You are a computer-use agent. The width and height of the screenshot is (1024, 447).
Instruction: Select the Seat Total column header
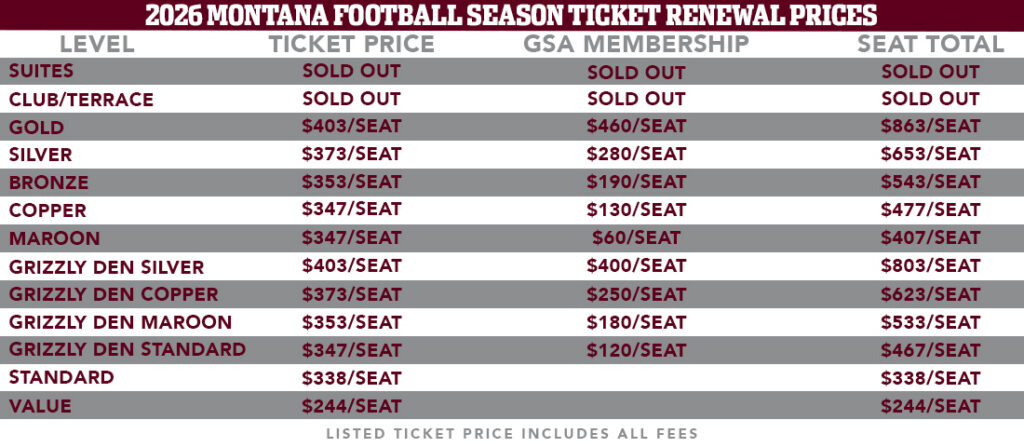930,44
